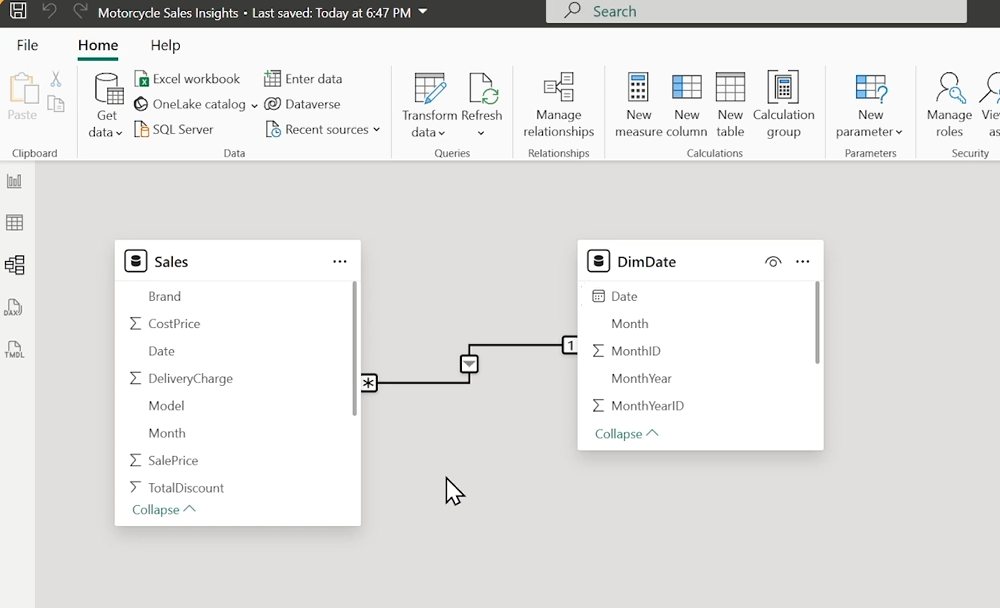Open the Report view icon in sidebar
1000x608 pixels.
[x=15, y=181]
